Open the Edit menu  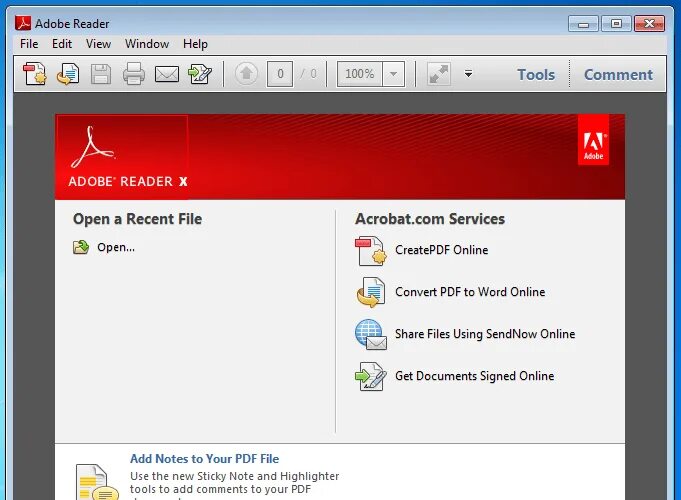62,44
